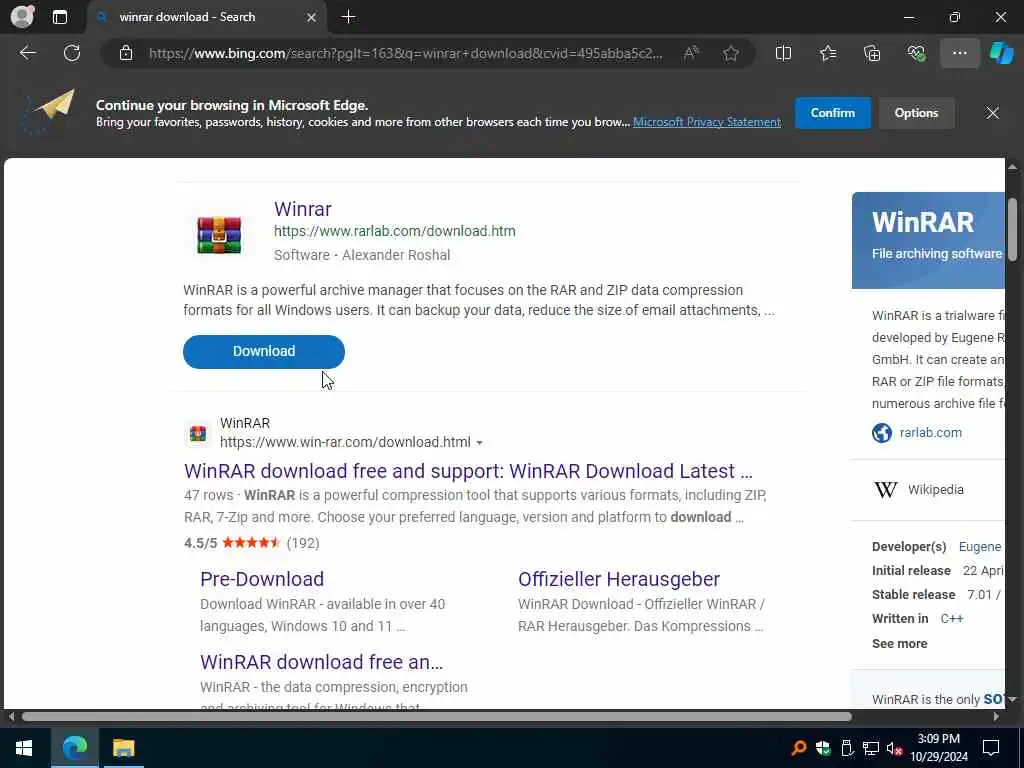1024x768 pixels.
Task: Open Settings and more ellipsis menu
Action: click(959, 53)
